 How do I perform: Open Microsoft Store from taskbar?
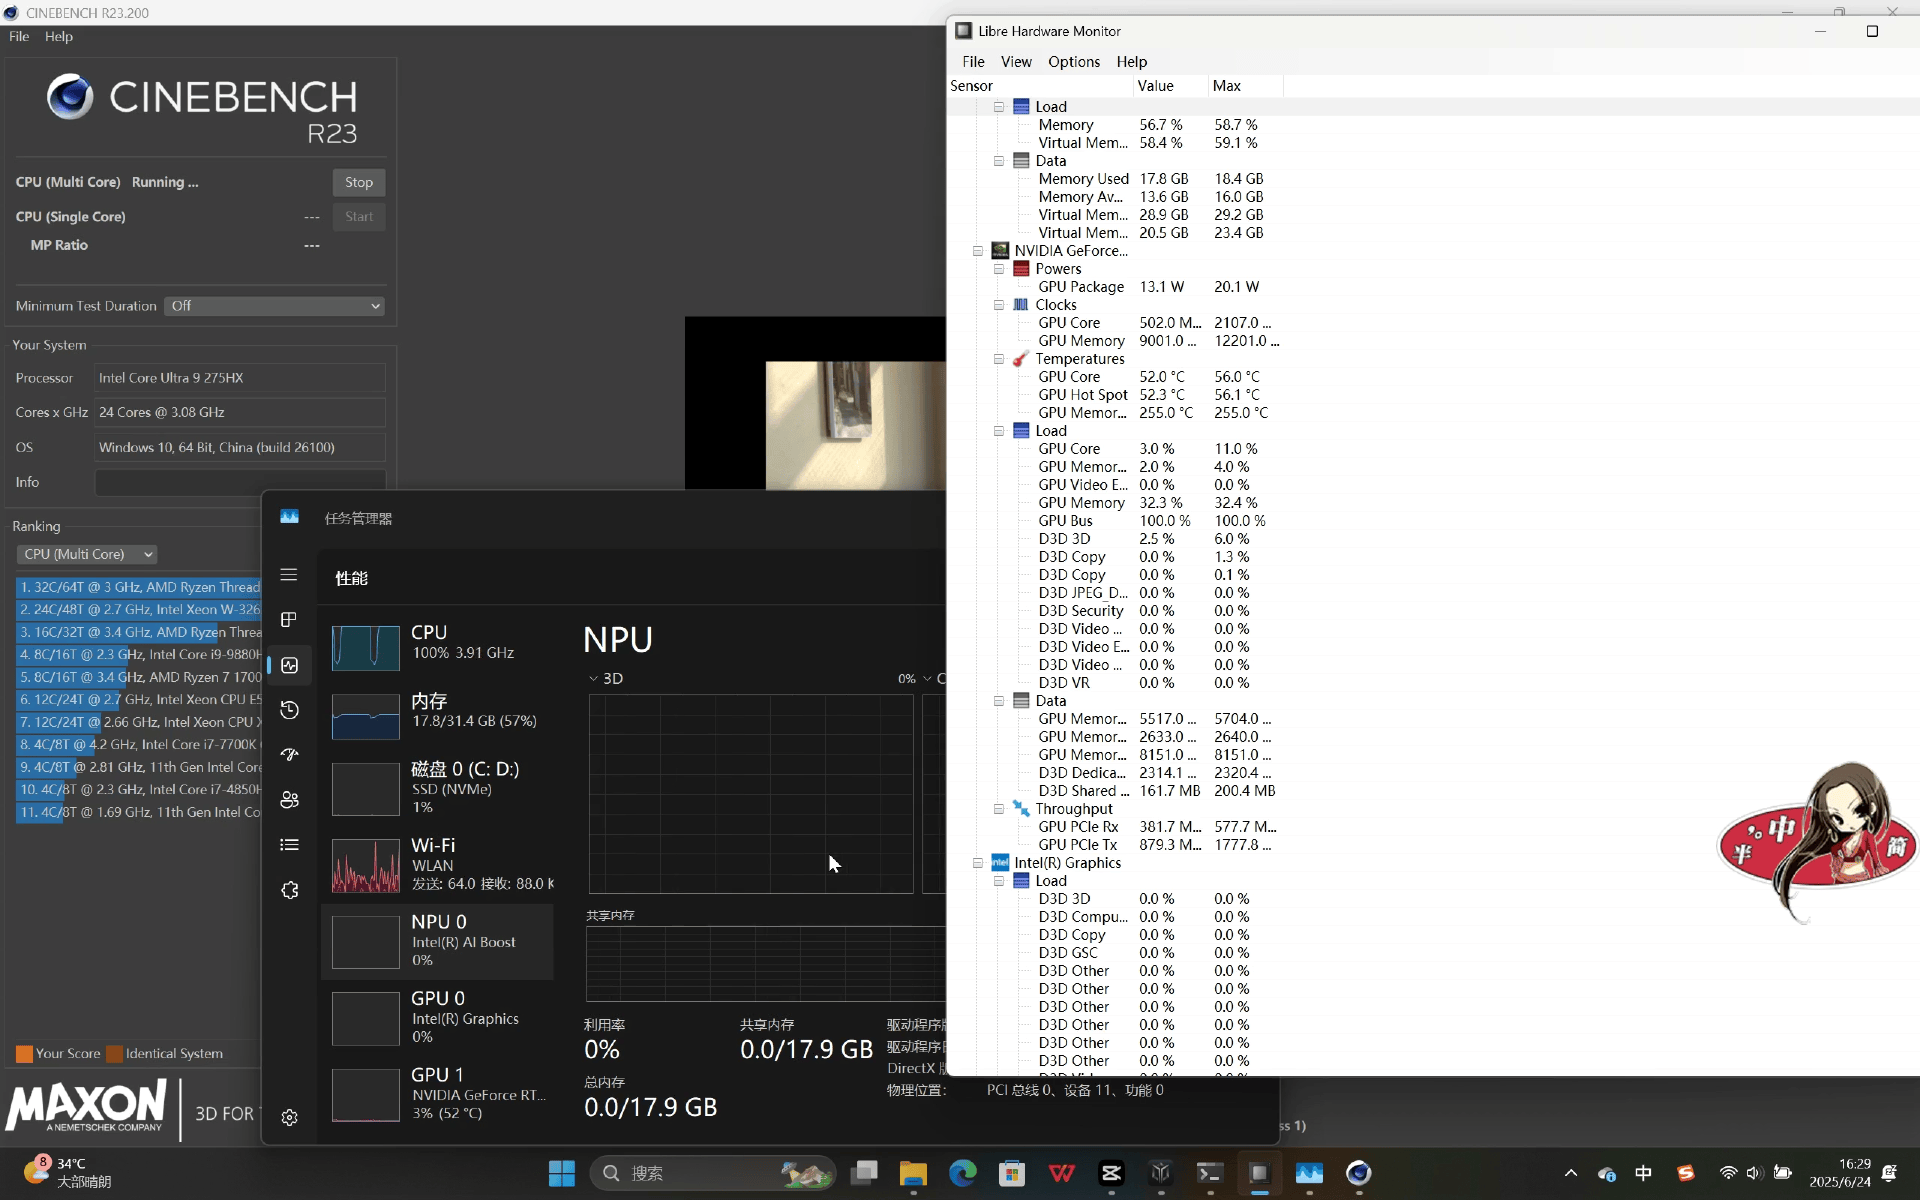[1012, 1173]
